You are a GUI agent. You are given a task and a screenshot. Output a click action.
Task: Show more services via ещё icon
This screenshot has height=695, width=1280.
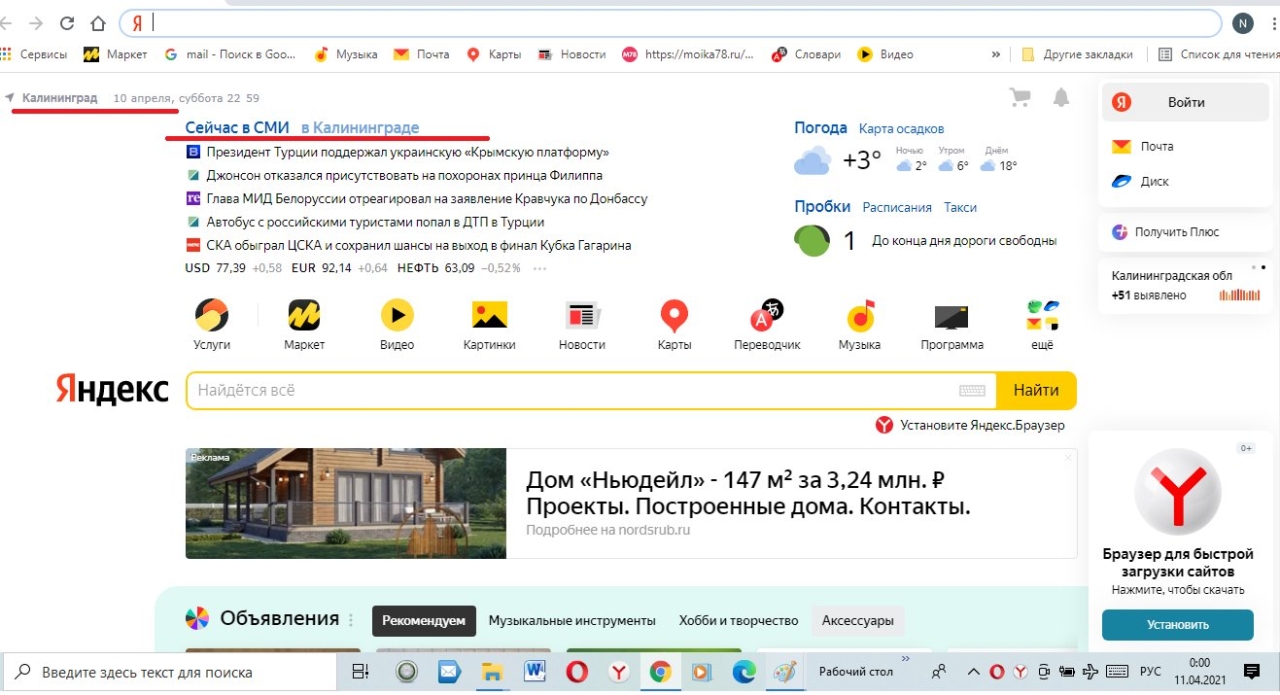pos(1042,316)
